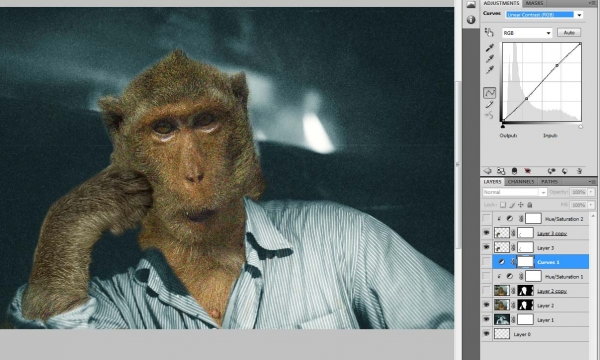Click the smooth curve values icon
The height and width of the screenshot is (360, 600).
(x=489, y=115)
